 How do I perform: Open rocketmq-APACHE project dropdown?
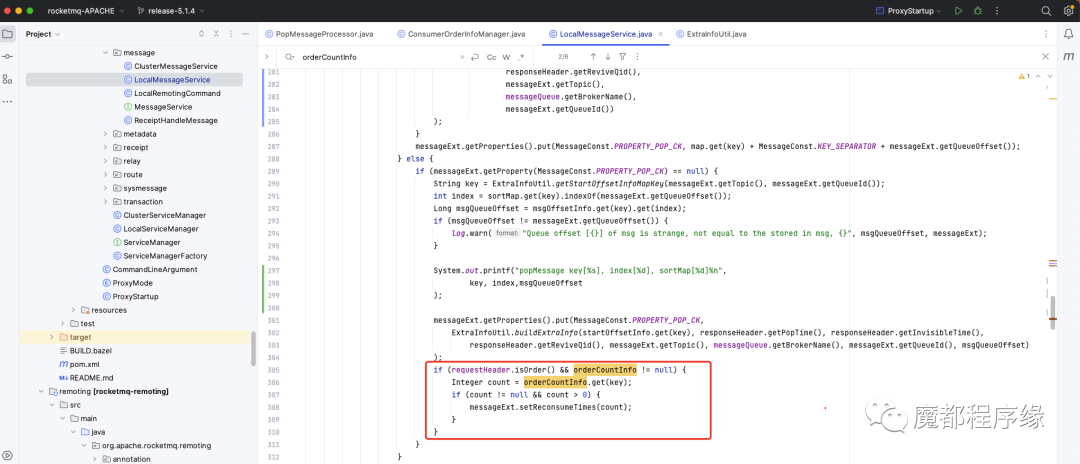[x=85, y=11]
